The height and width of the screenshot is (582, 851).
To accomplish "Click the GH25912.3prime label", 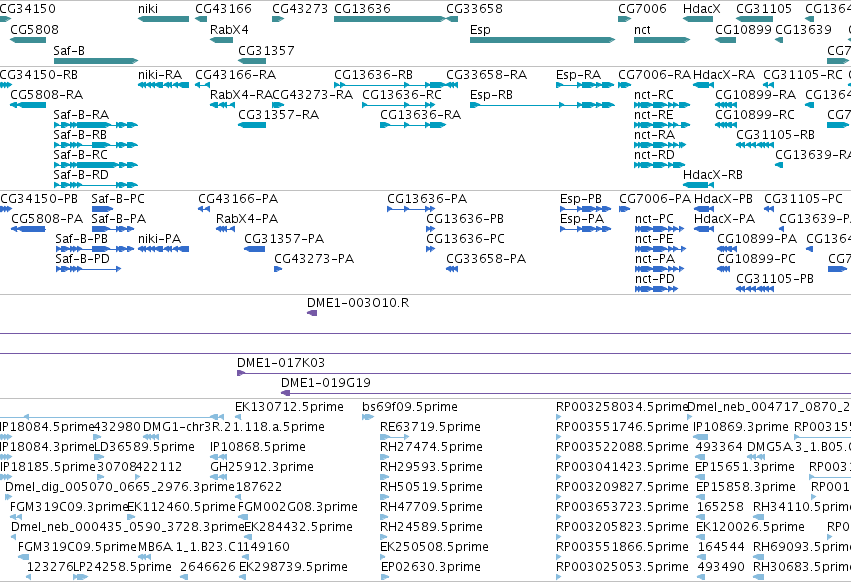I will pos(262,467).
